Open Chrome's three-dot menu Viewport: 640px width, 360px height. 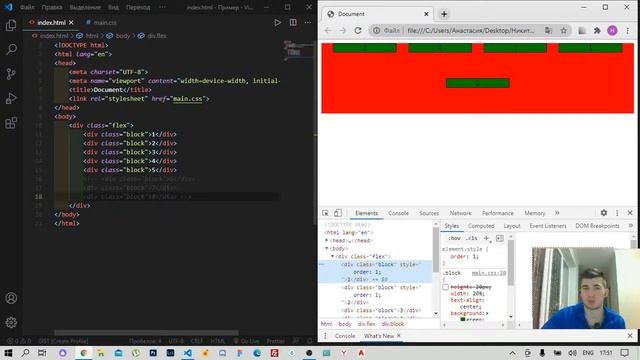click(x=628, y=31)
